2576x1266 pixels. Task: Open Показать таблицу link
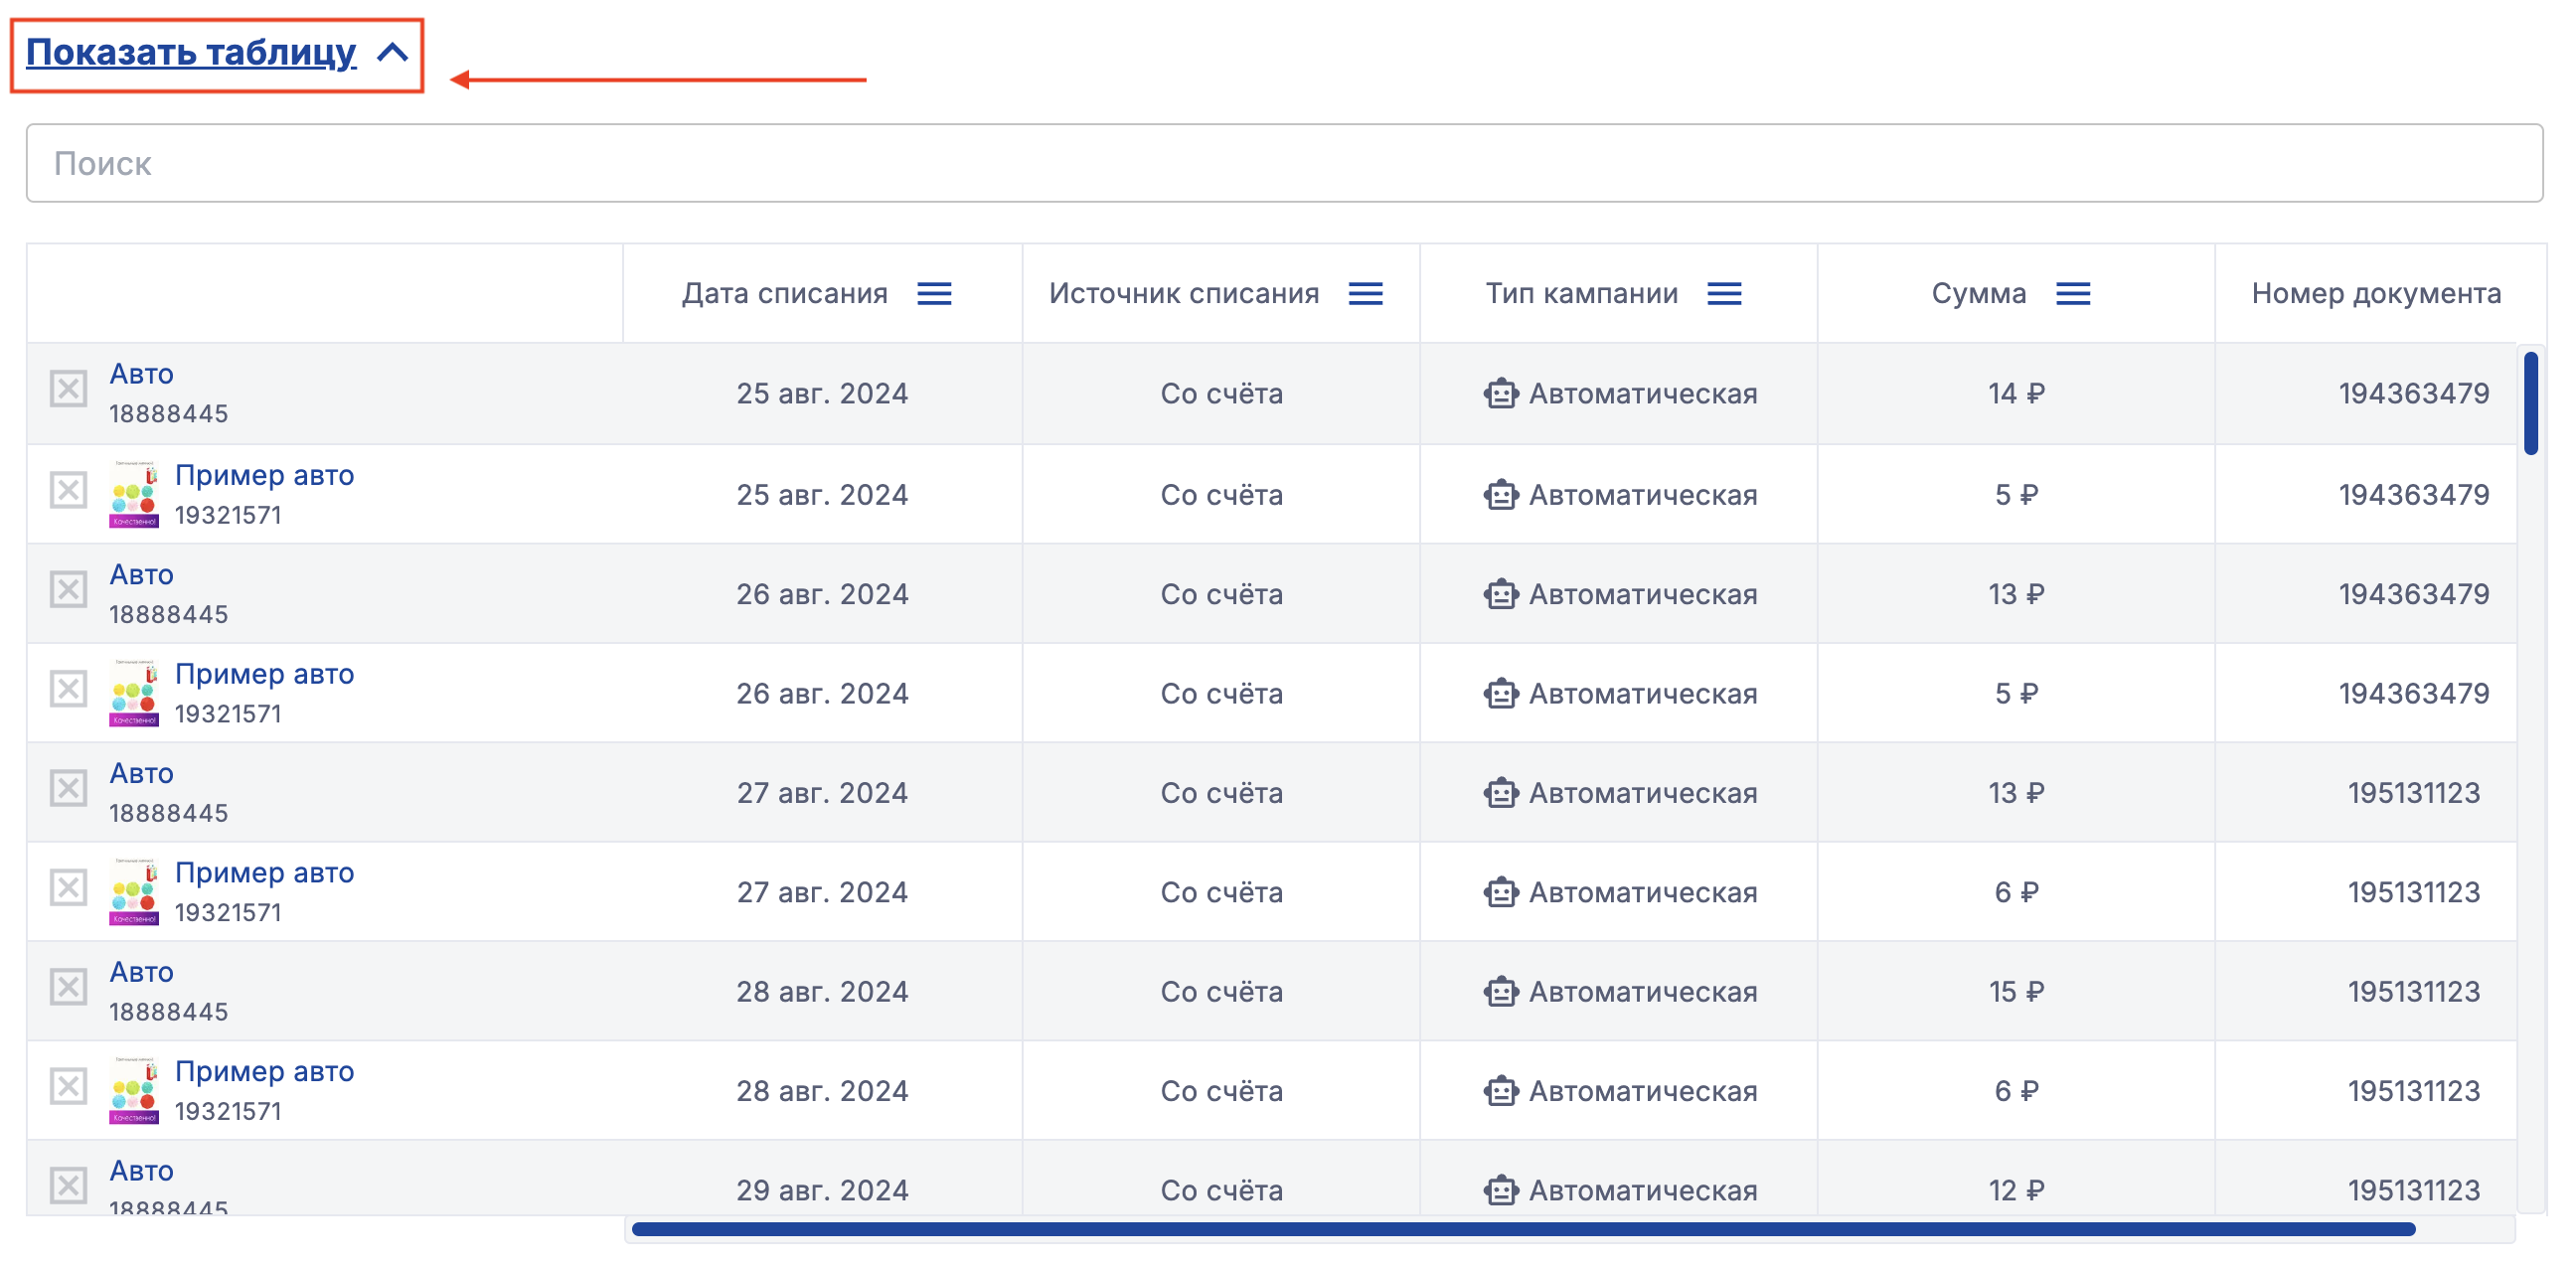click(x=190, y=52)
